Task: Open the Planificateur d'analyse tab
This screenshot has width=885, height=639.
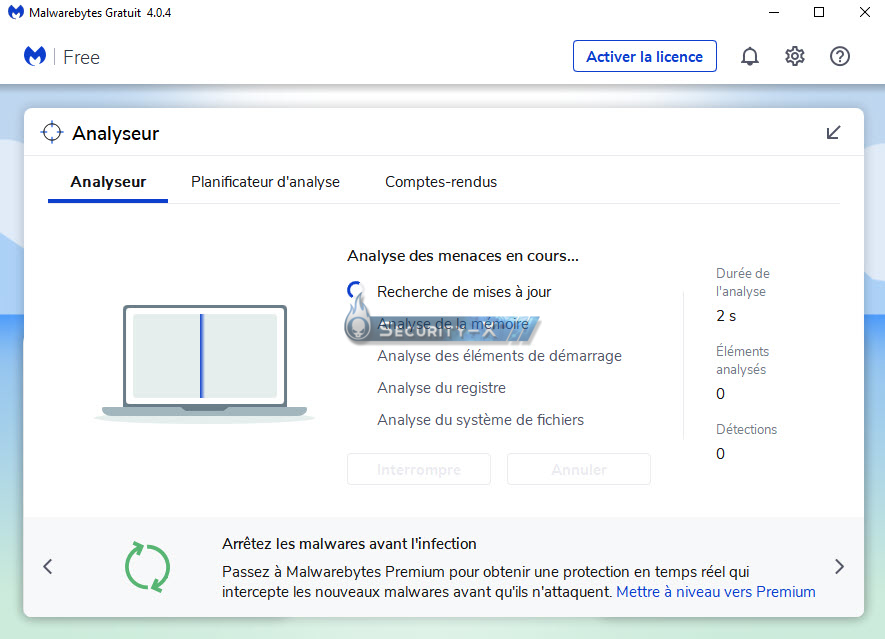Action: point(265,182)
